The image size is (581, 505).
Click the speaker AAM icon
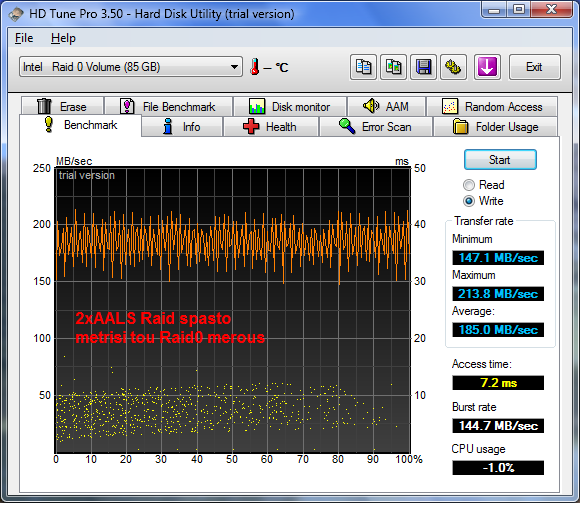click(371, 106)
